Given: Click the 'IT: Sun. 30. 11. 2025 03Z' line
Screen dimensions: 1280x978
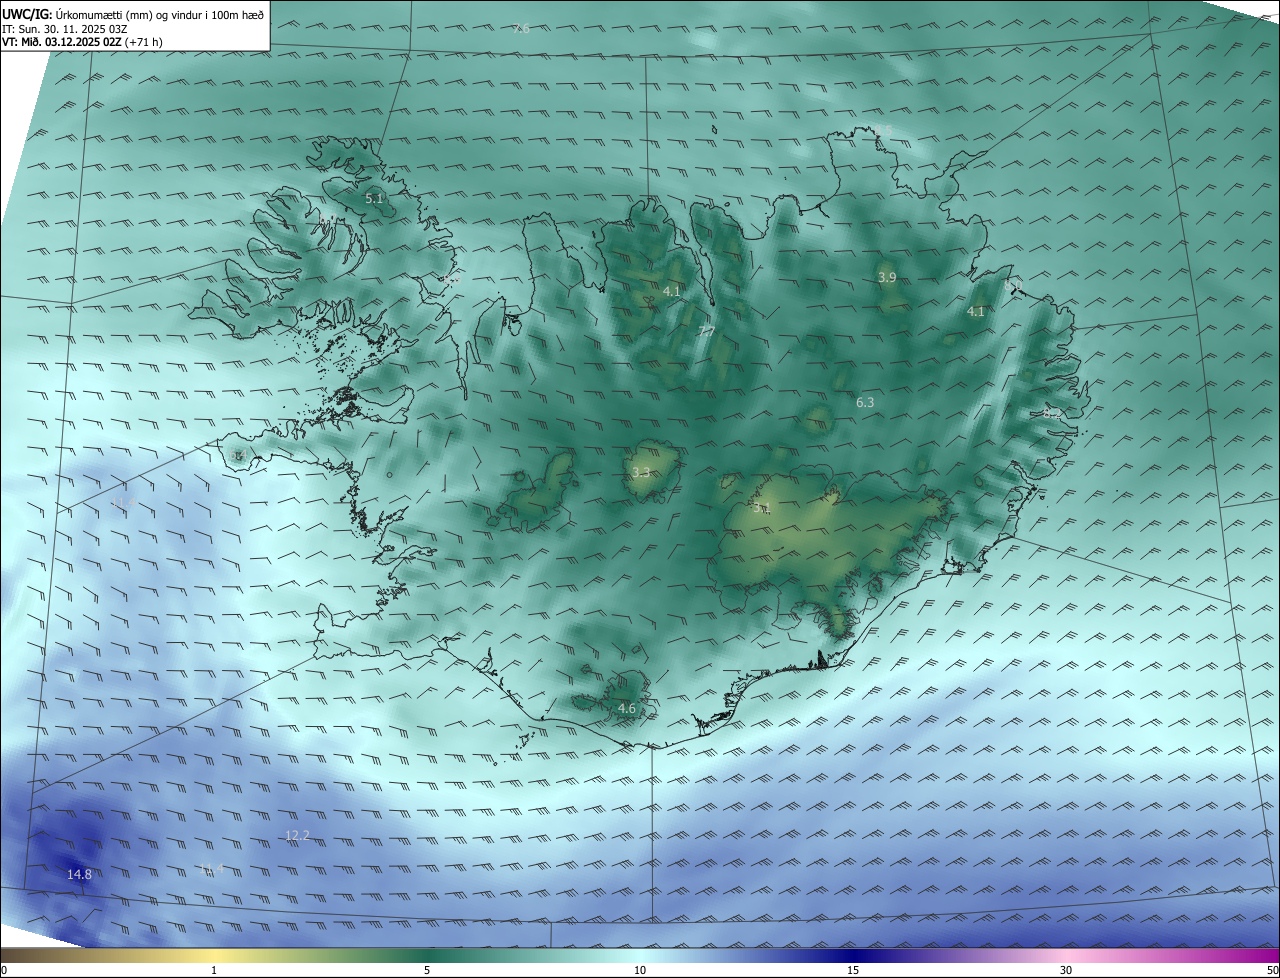Looking at the screenshot, I should click(65, 29).
